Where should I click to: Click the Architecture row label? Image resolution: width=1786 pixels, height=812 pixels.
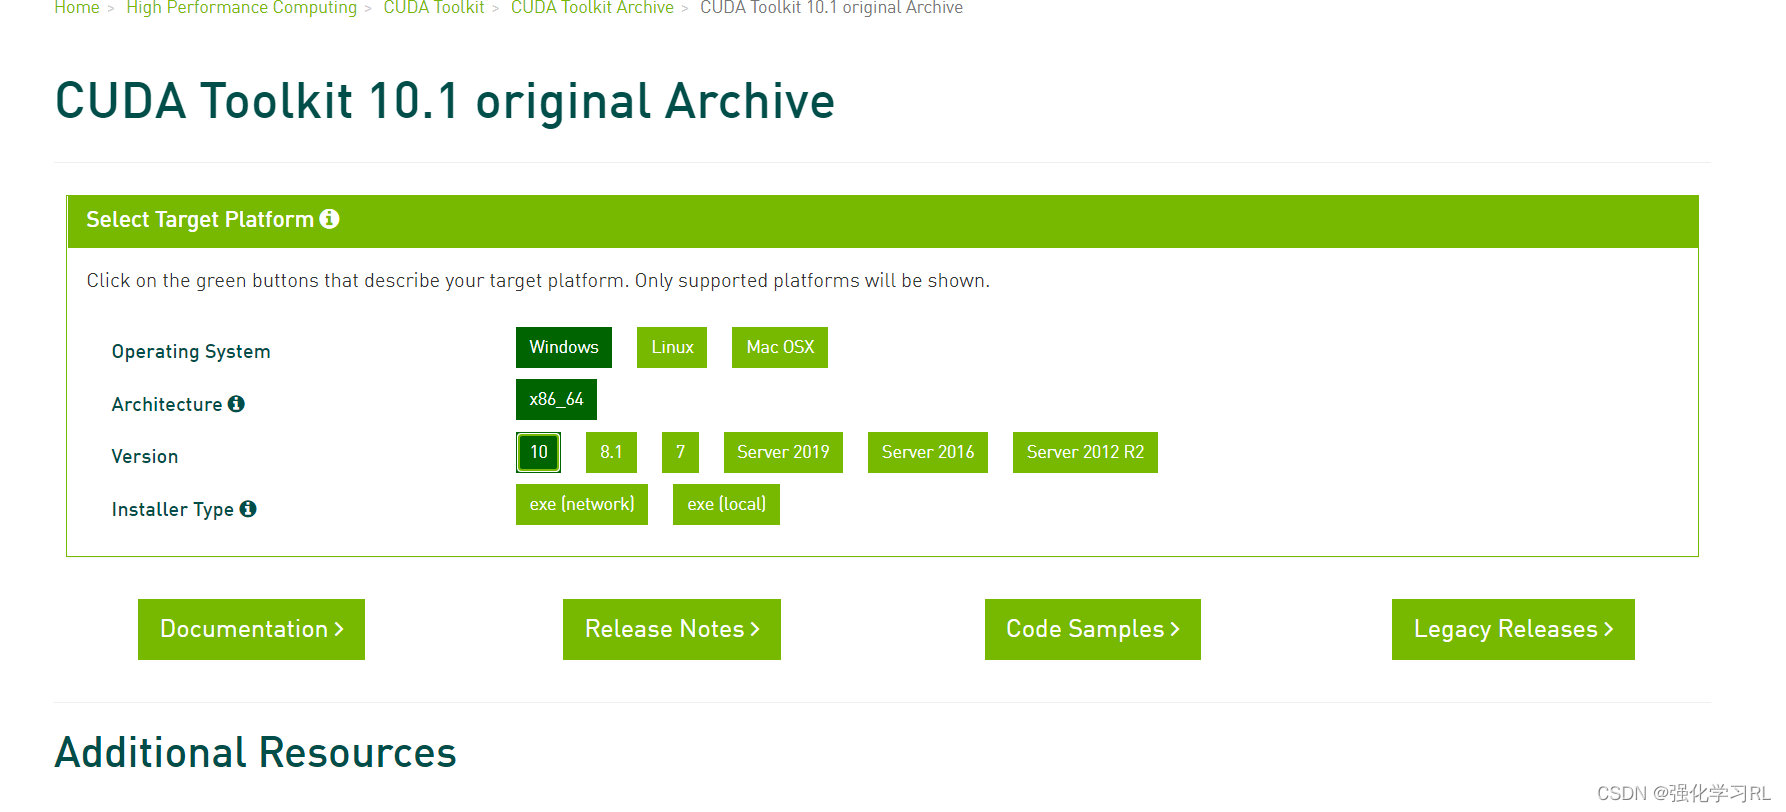167,404
